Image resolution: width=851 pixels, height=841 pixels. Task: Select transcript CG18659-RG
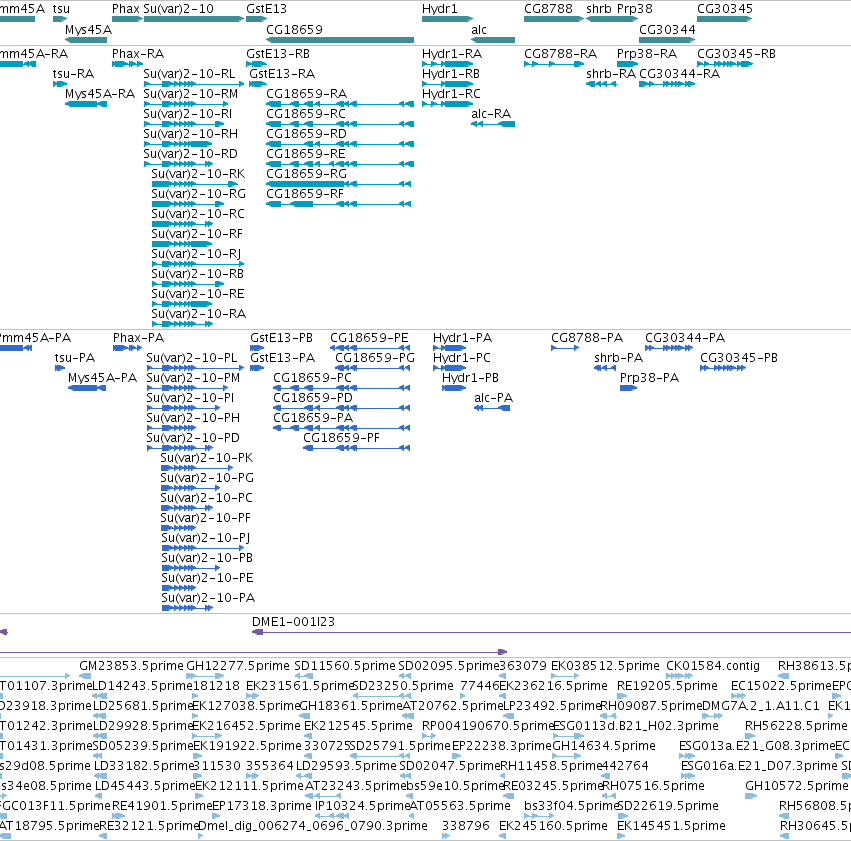pos(307,174)
